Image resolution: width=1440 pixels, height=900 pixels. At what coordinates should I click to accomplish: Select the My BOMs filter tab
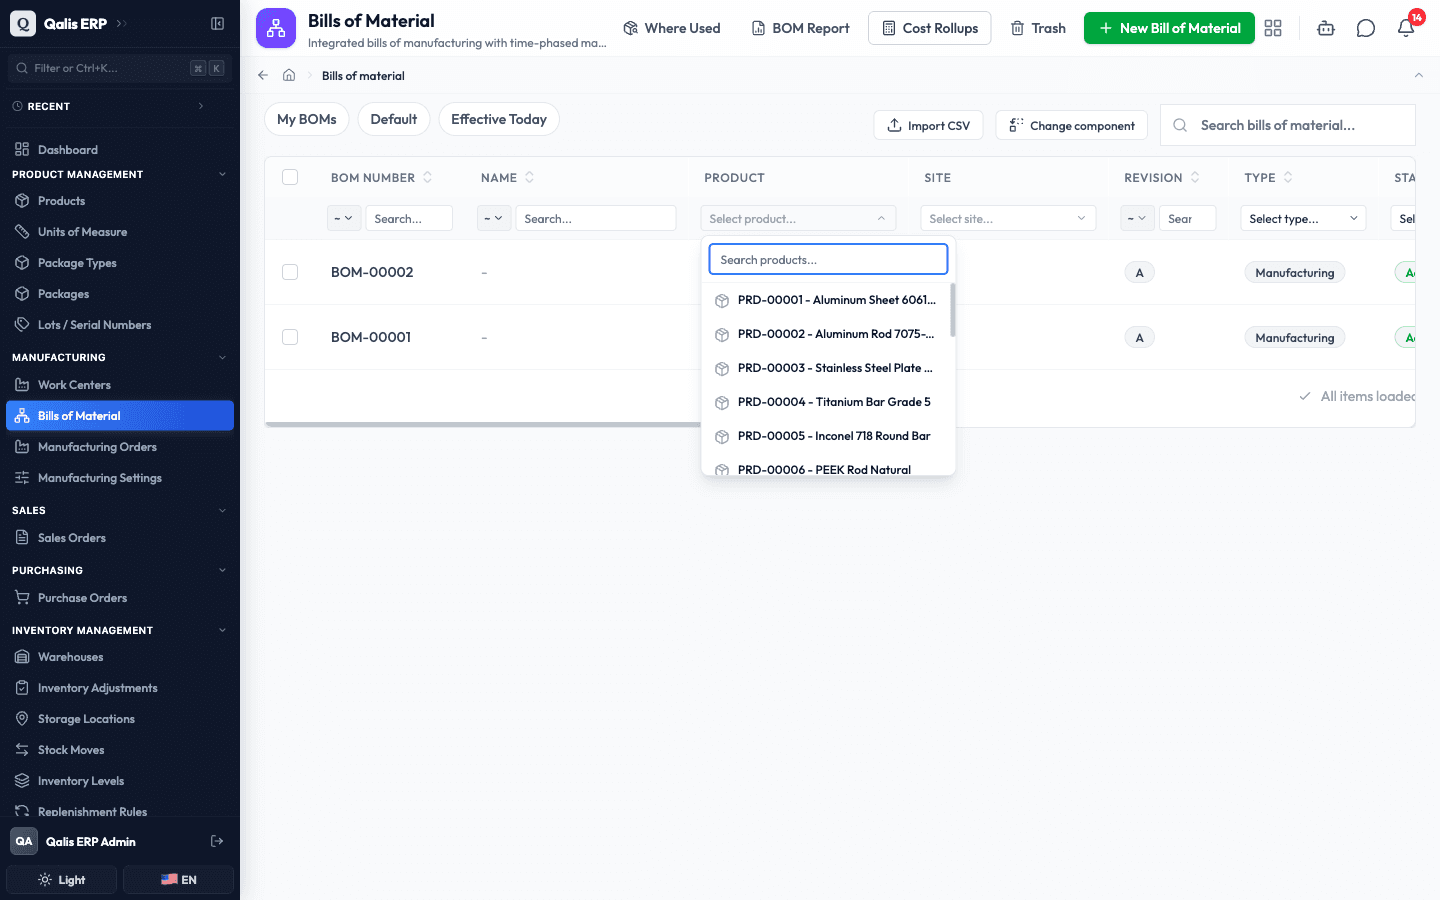click(307, 119)
